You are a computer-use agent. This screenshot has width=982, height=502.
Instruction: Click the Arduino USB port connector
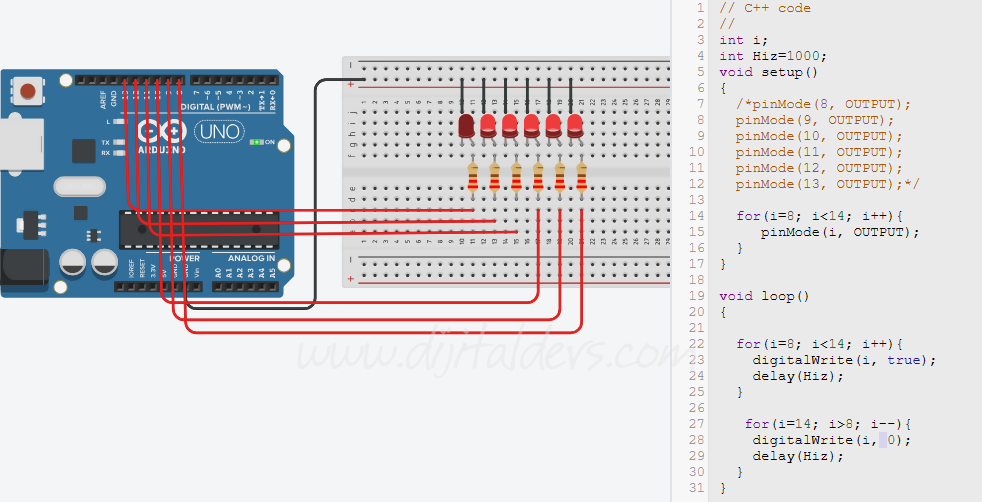point(21,145)
